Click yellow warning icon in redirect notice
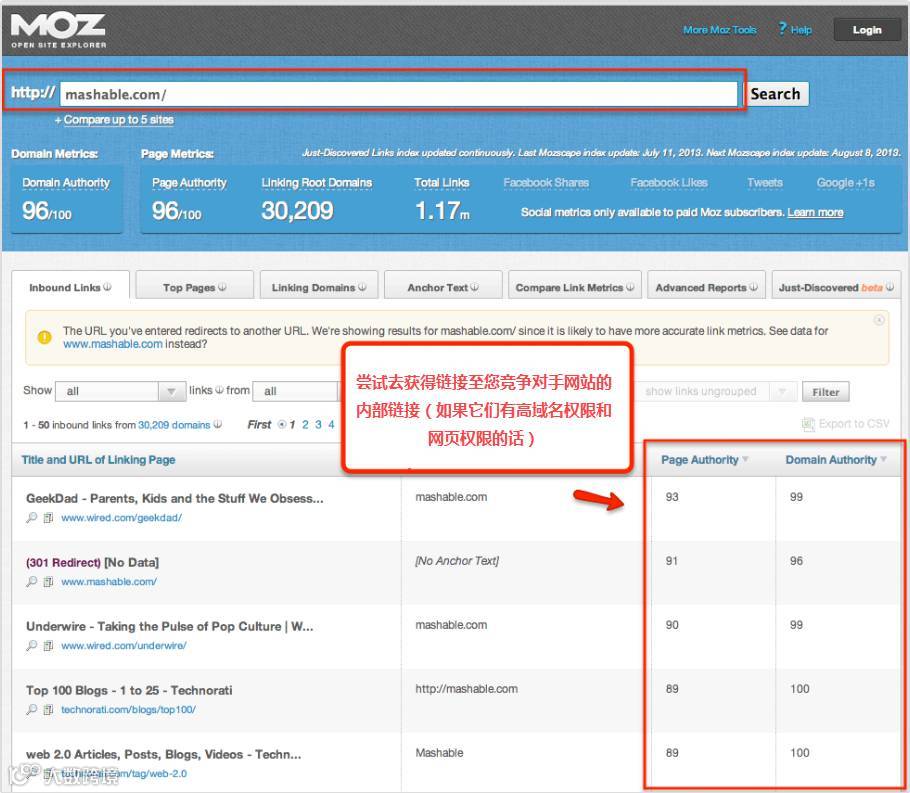 [44, 337]
